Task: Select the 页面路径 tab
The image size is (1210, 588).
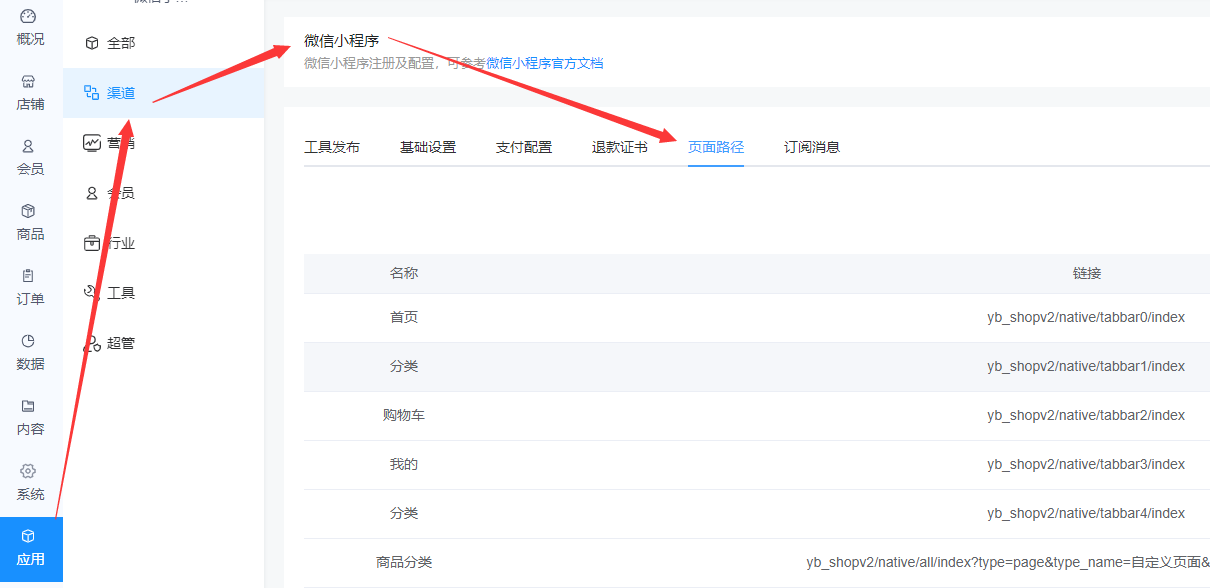Action: [x=716, y=147]
